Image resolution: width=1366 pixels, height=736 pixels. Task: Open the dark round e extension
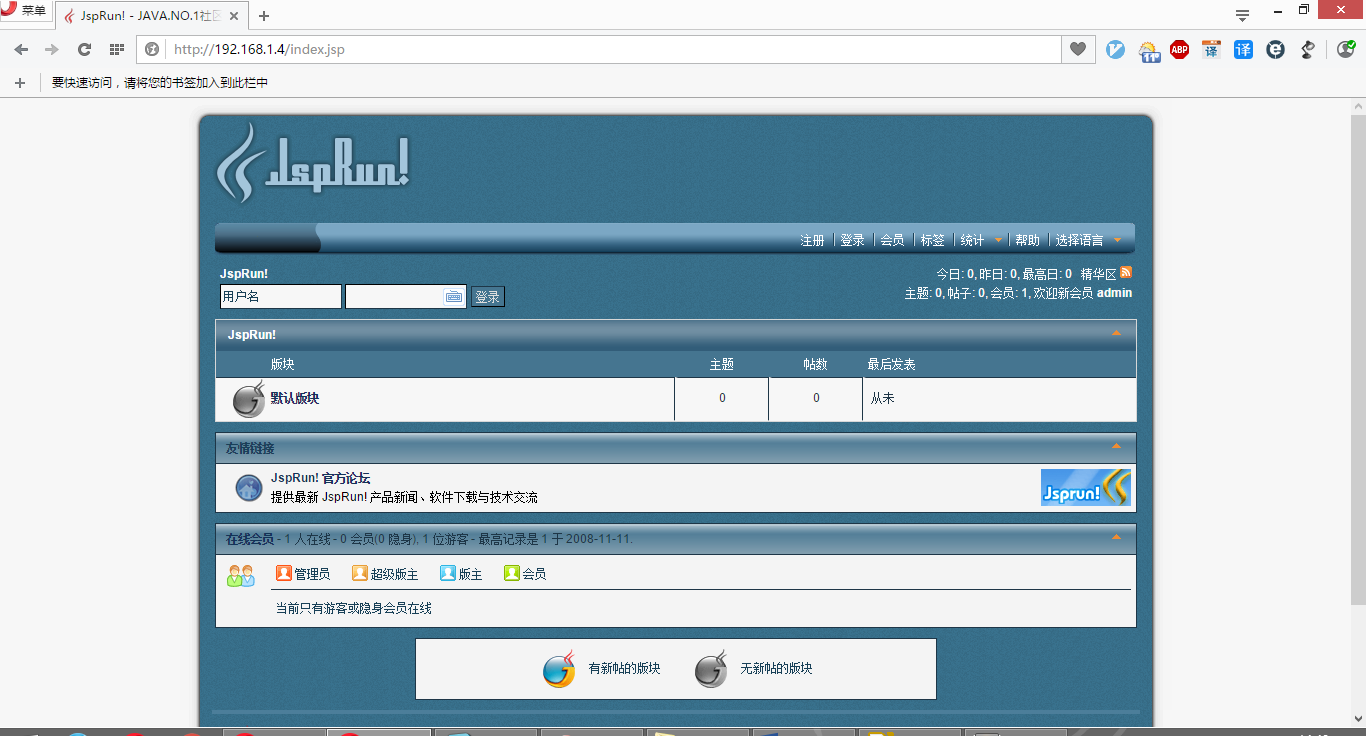pyautogui.click(x=1275, y=49)
